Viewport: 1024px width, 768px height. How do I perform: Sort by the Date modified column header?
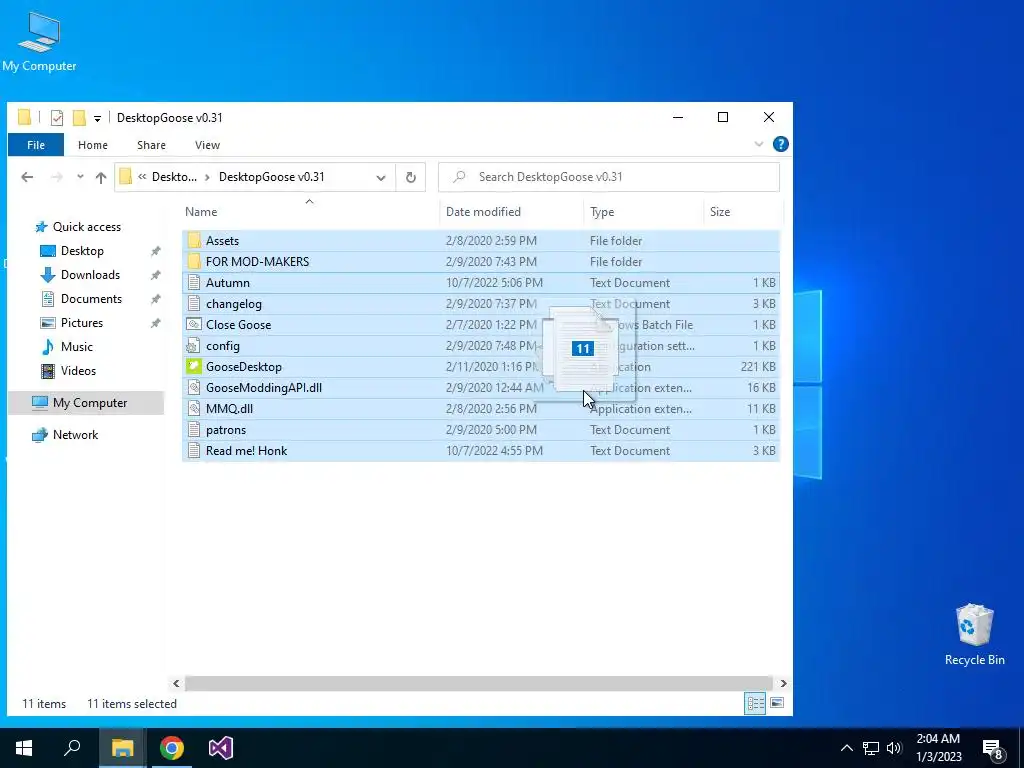pyautogui.click(x=483, y=212)
